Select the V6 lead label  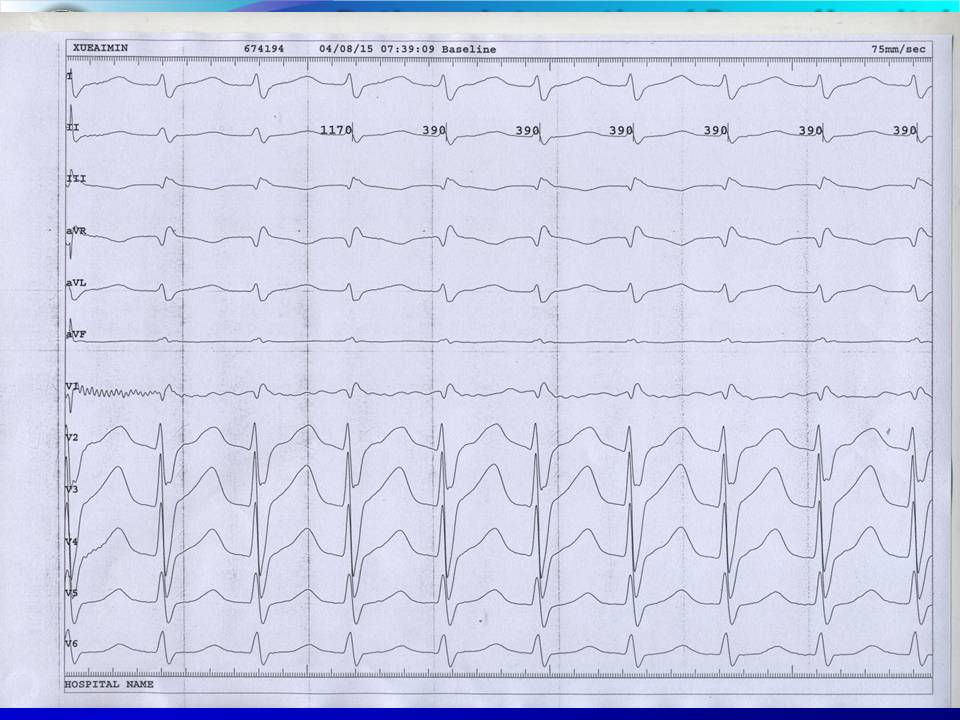click(x=72, y=643)
